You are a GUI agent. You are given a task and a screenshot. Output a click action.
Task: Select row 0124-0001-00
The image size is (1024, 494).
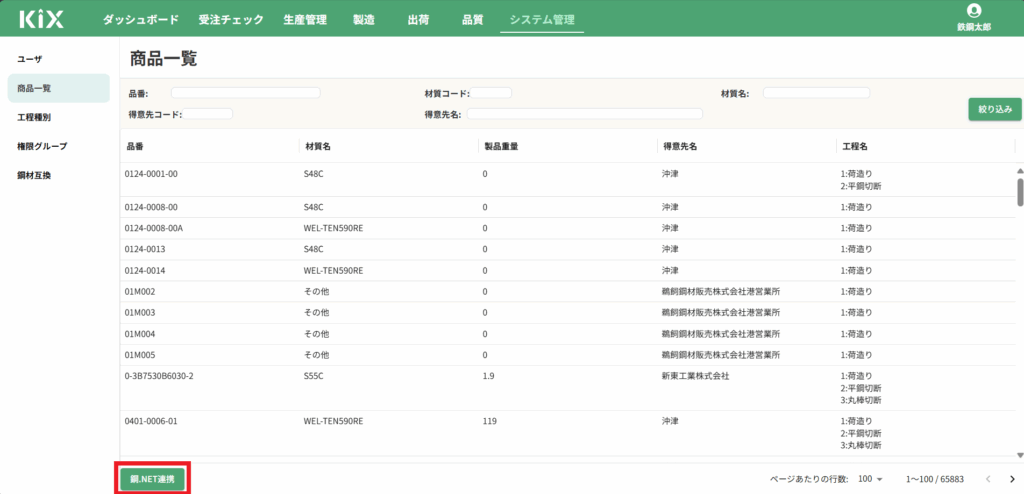coord(568,180)
